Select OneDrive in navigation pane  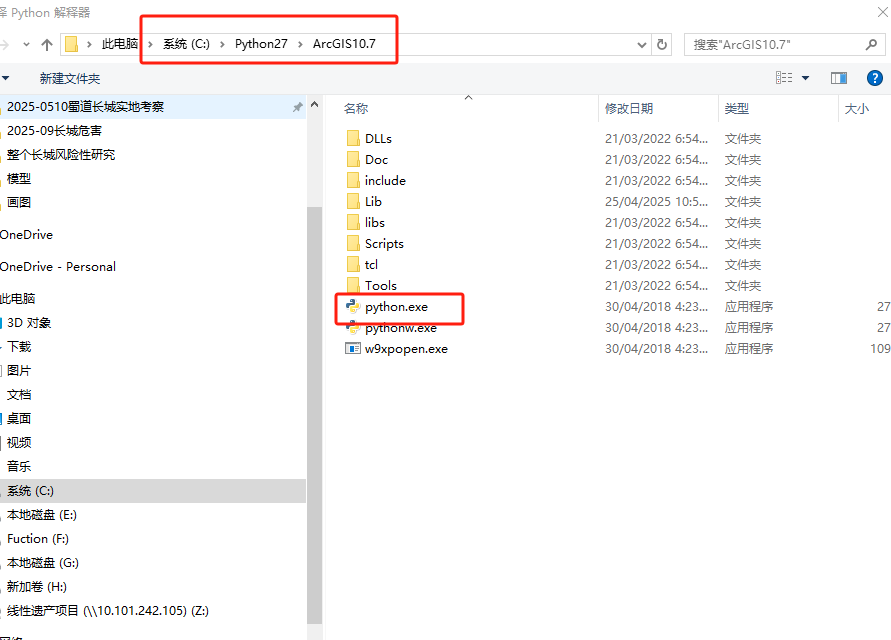pyautogui.click(x=26, y=235)
